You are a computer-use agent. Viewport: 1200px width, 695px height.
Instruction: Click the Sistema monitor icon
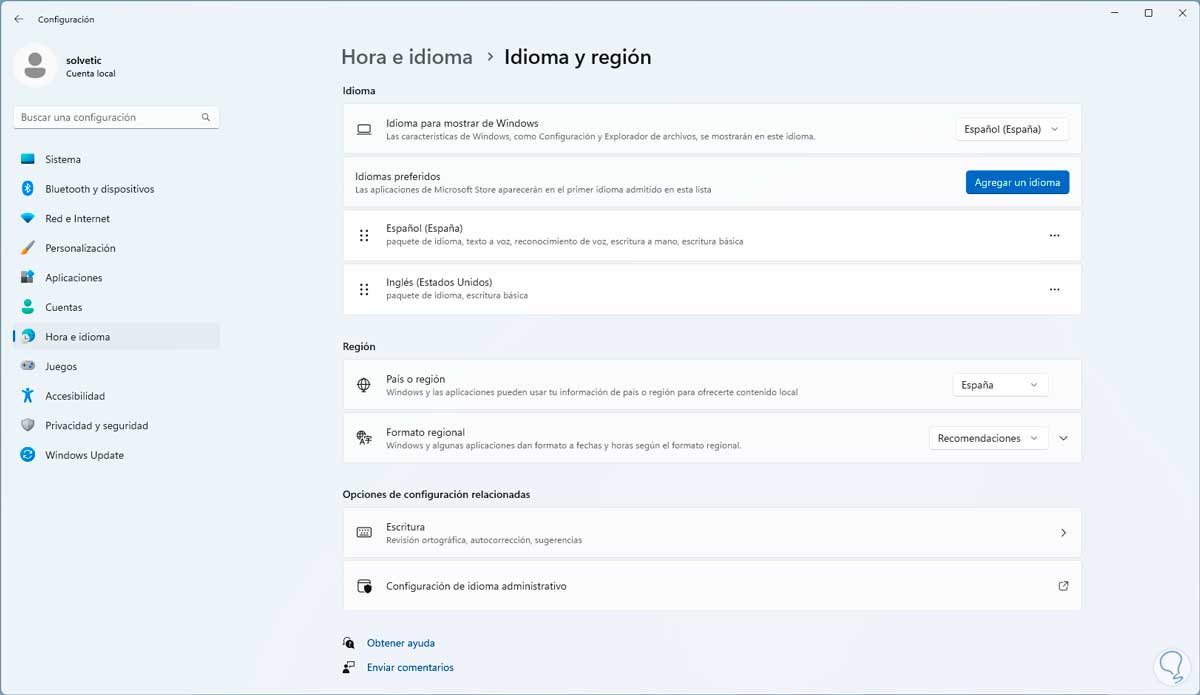pyautogui.click(x=27, y=159)
